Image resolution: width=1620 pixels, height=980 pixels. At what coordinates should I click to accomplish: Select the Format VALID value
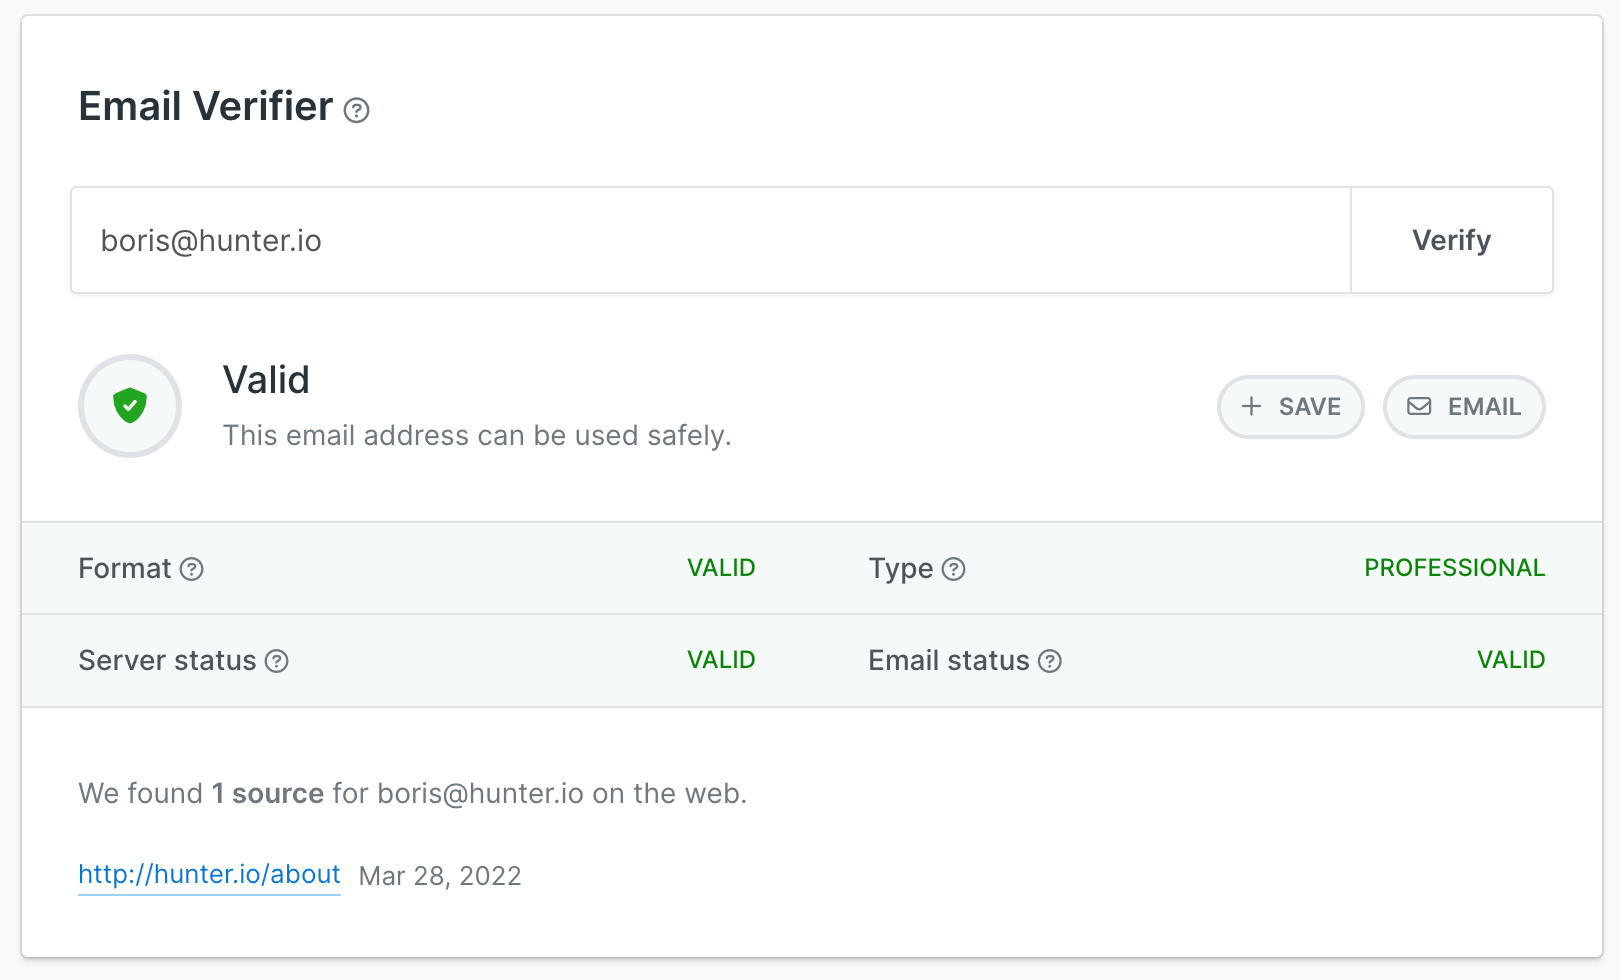tap(721, 568)
